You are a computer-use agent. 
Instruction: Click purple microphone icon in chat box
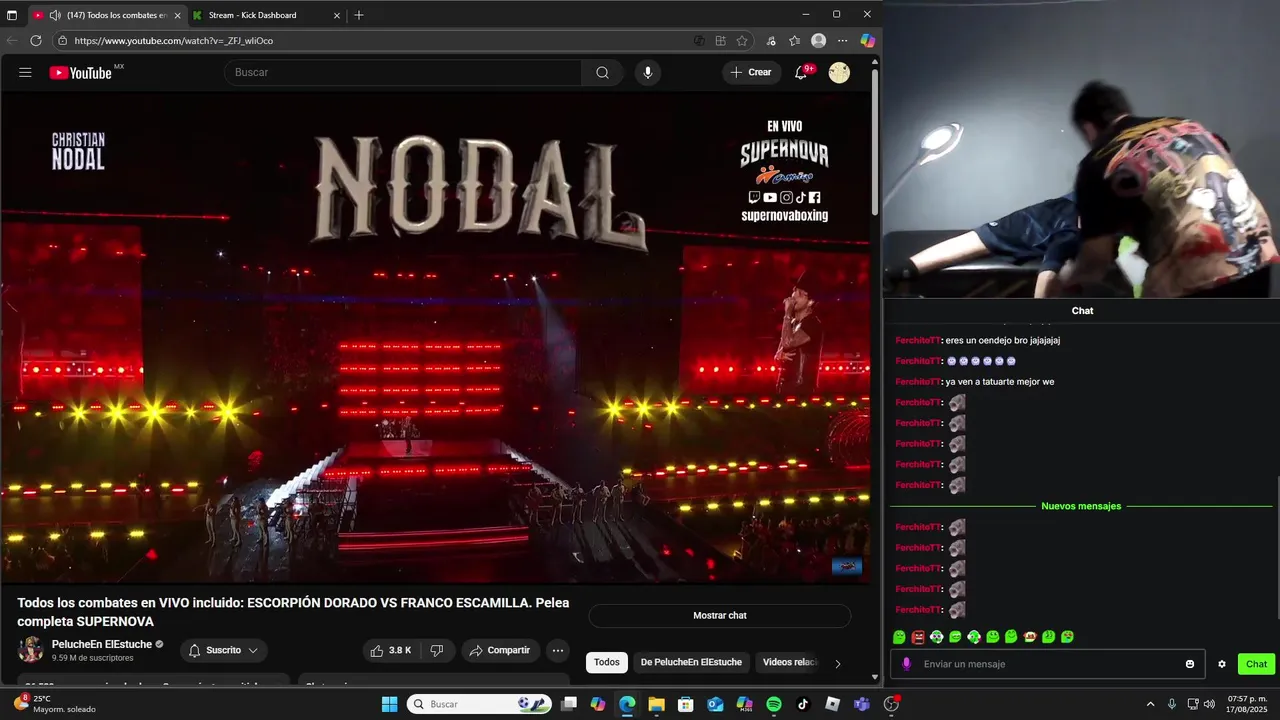[x=907, y=664]
